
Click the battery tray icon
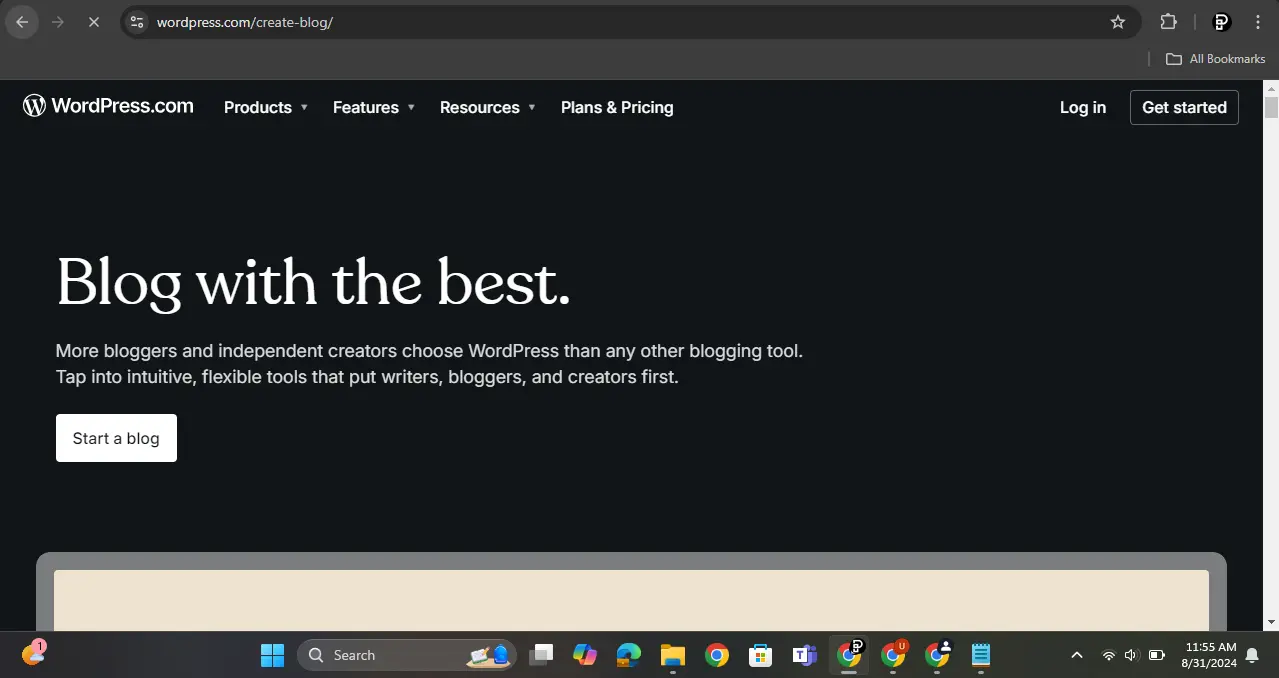[1157, 655]
